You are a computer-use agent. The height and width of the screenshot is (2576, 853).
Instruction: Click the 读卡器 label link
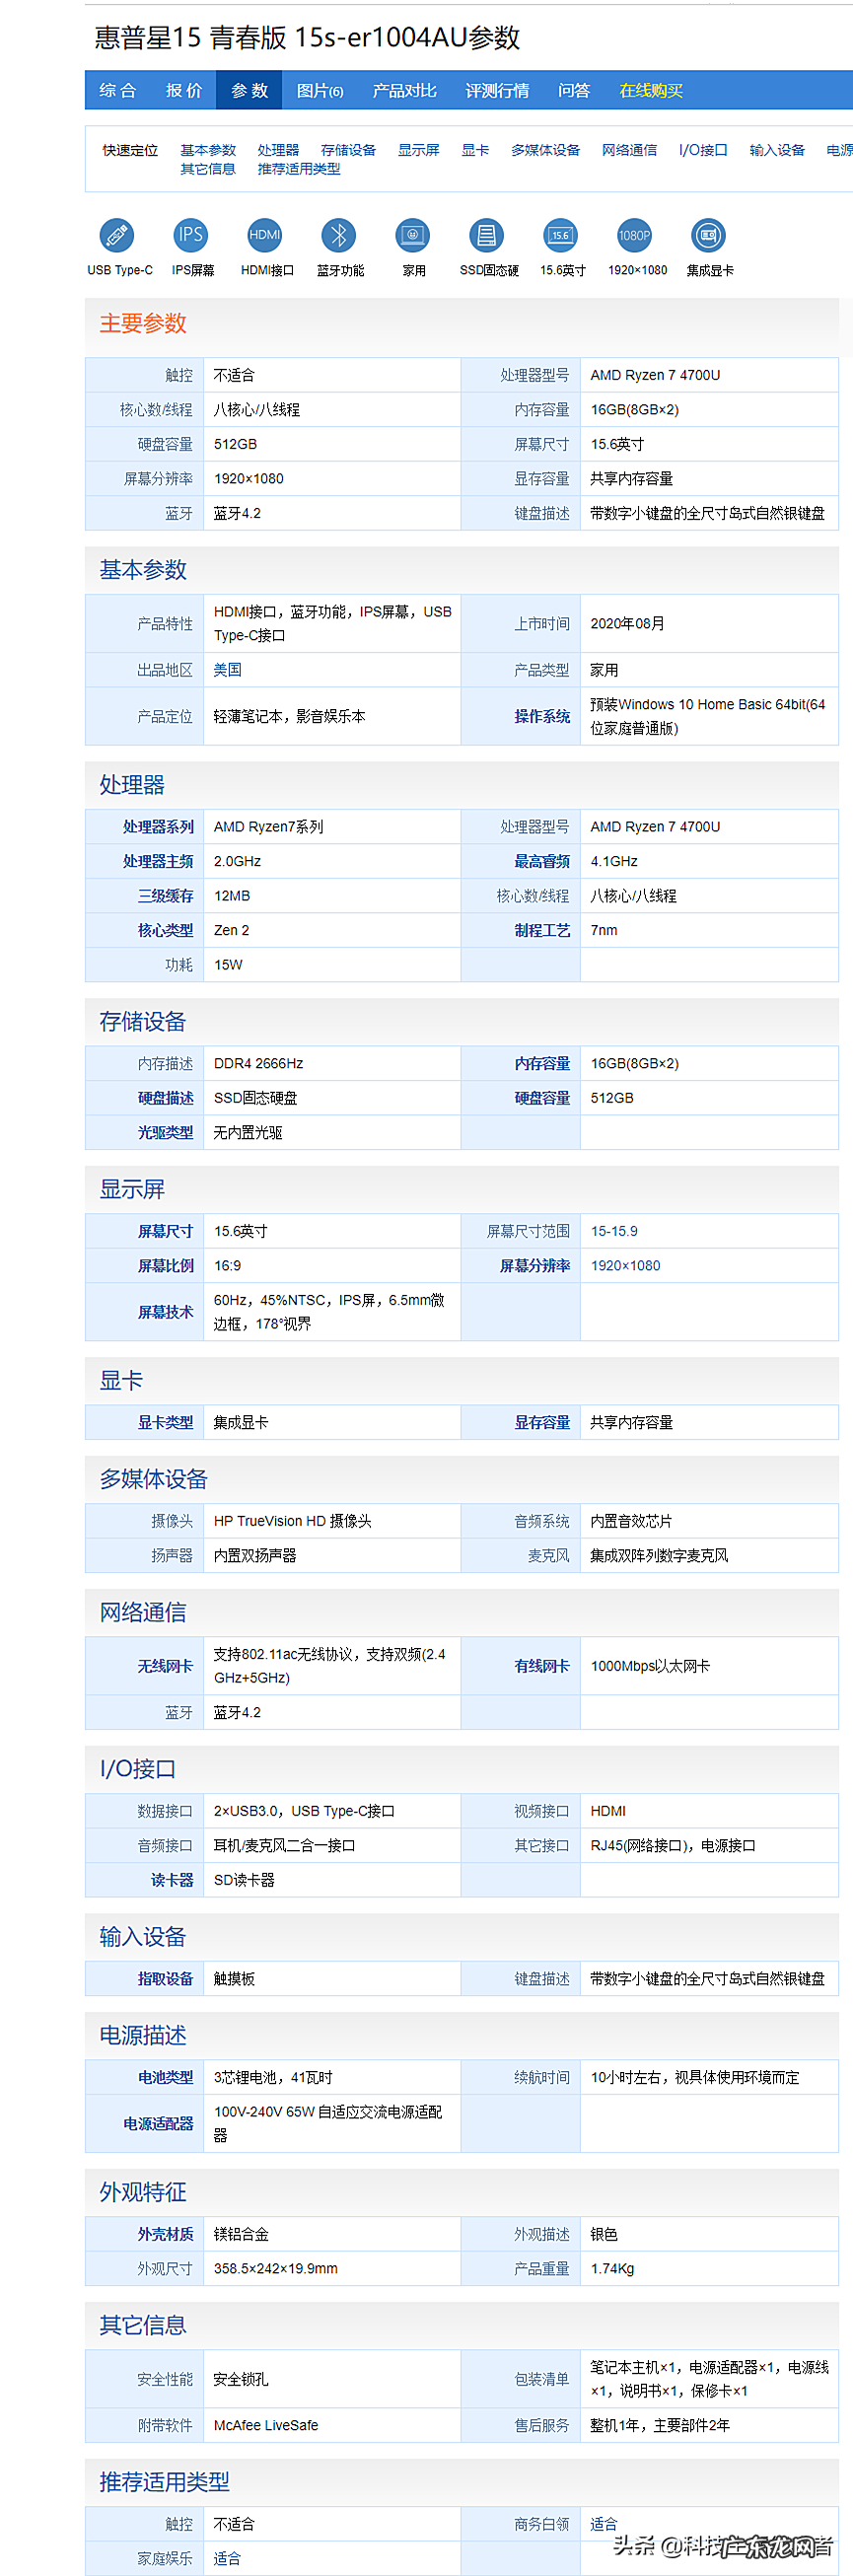[172, 1880]
